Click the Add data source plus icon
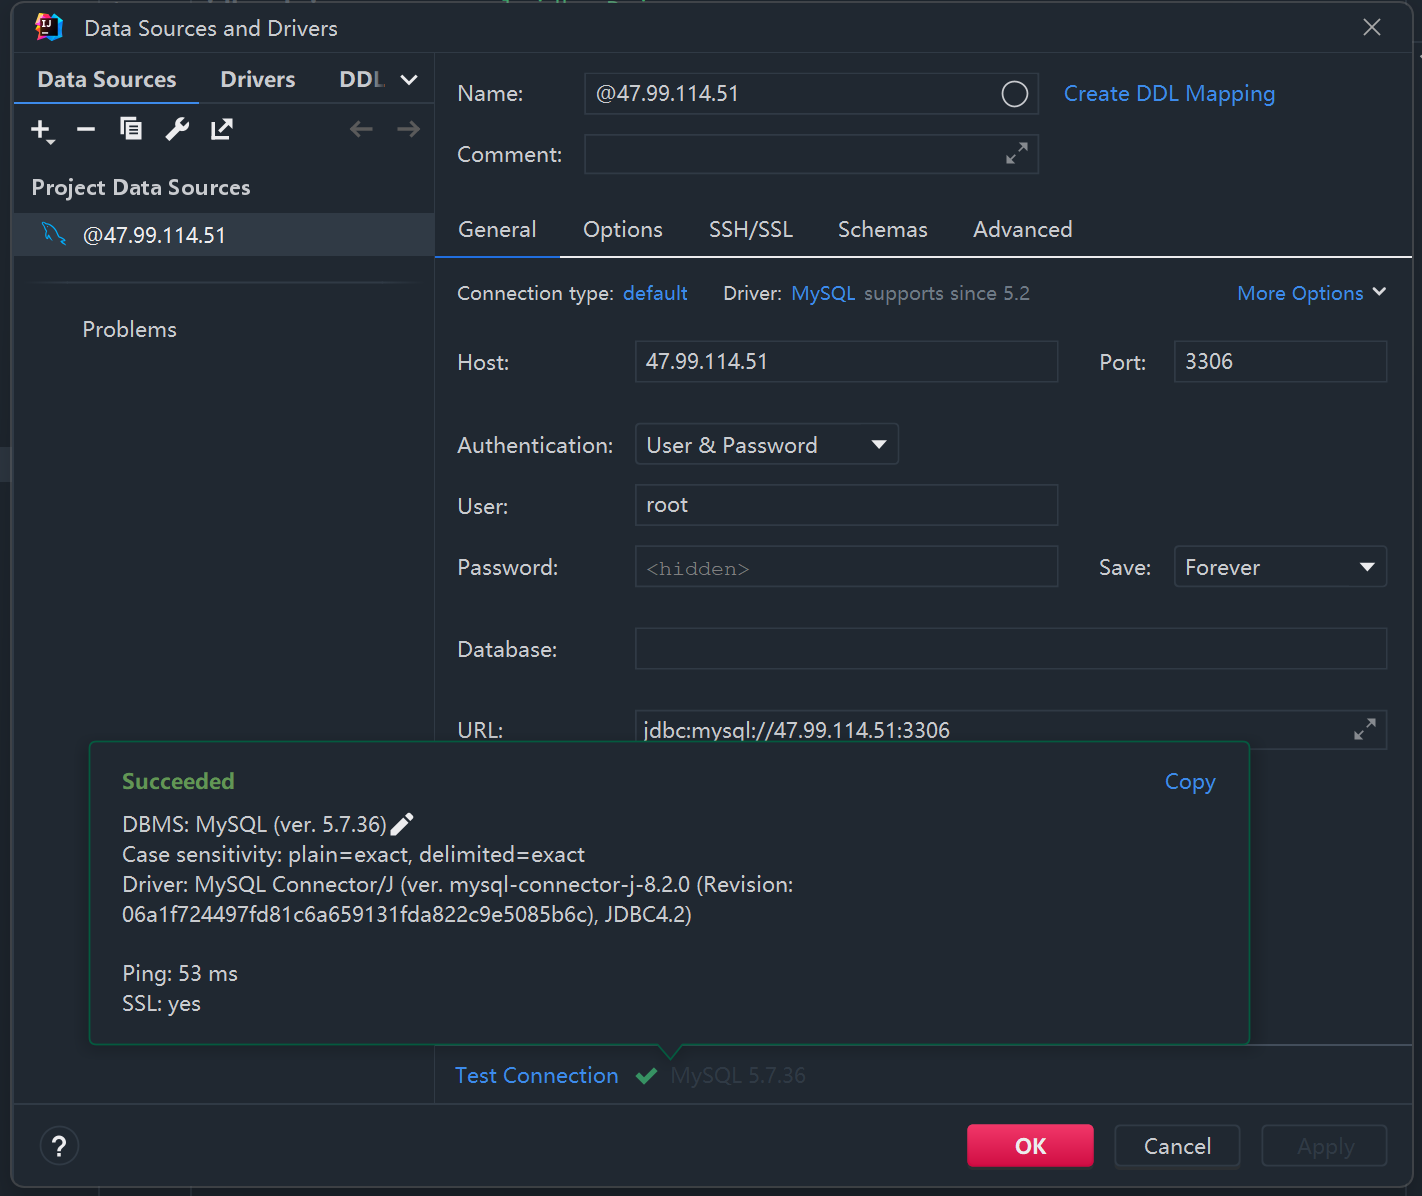 pos(41,130)
